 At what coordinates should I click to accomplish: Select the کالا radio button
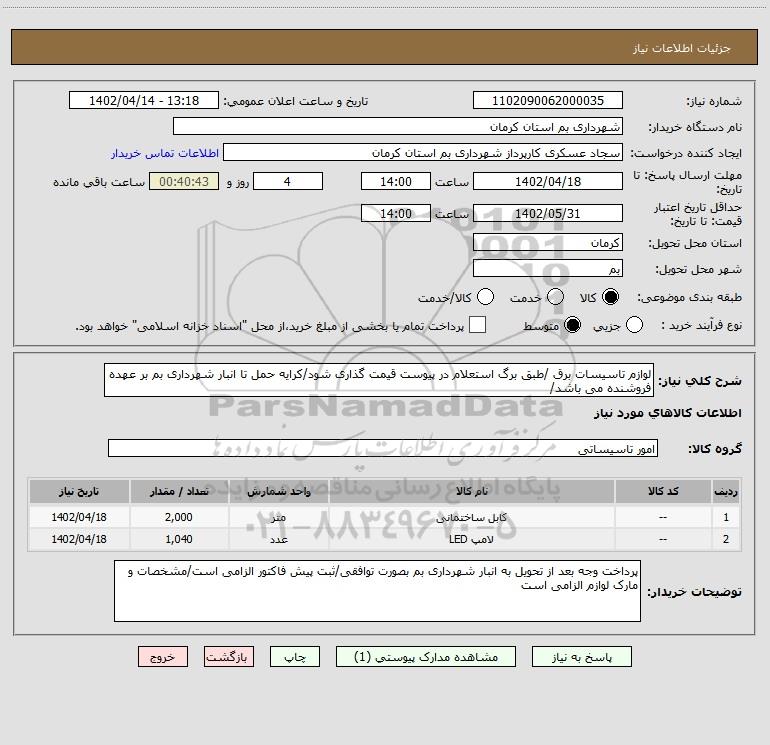click(610, 297)
